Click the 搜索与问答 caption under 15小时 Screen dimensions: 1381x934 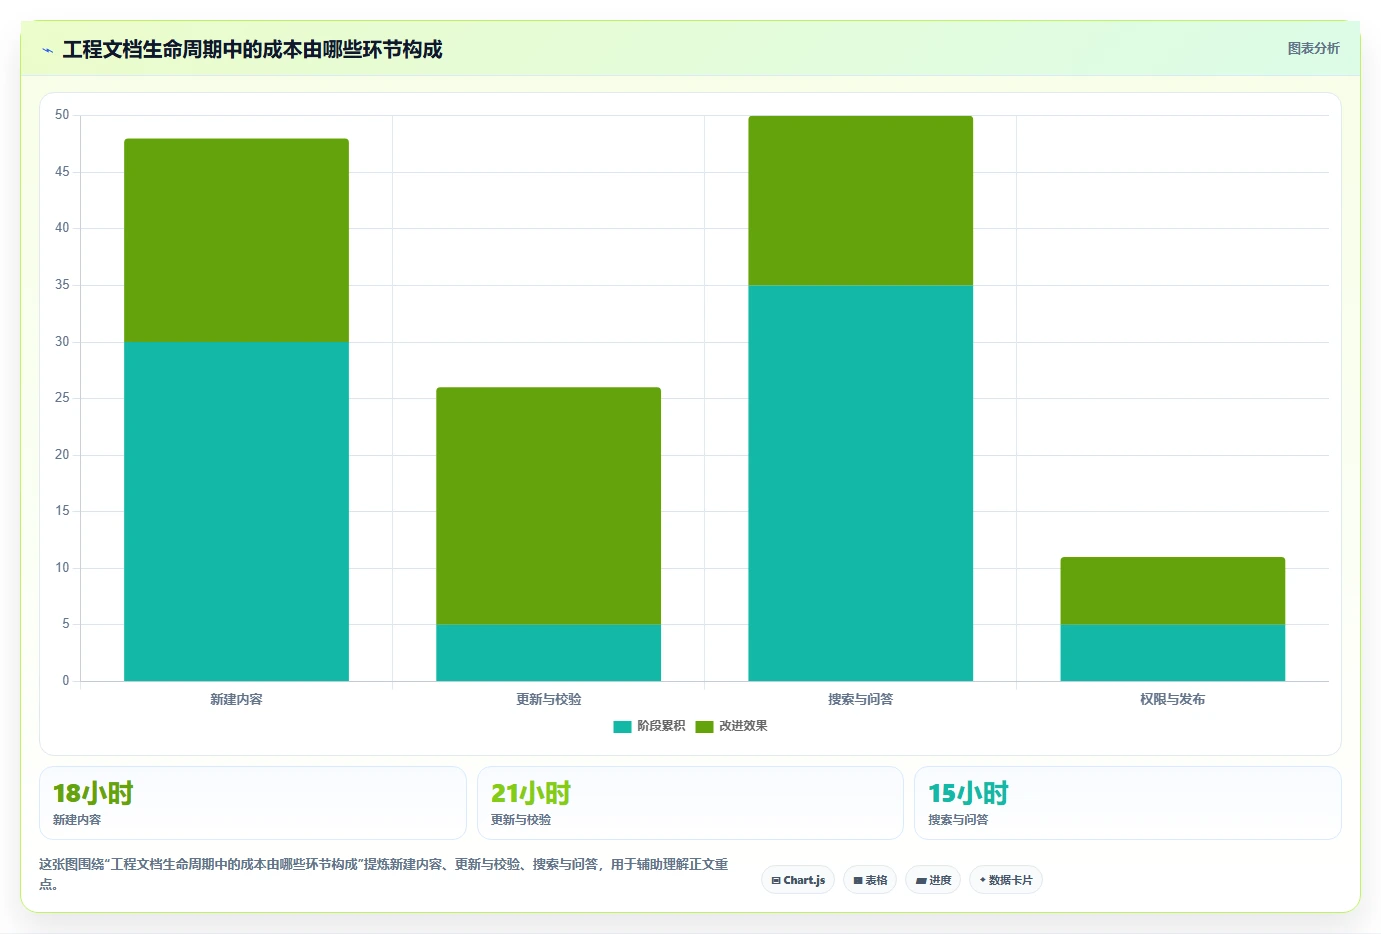958,819
